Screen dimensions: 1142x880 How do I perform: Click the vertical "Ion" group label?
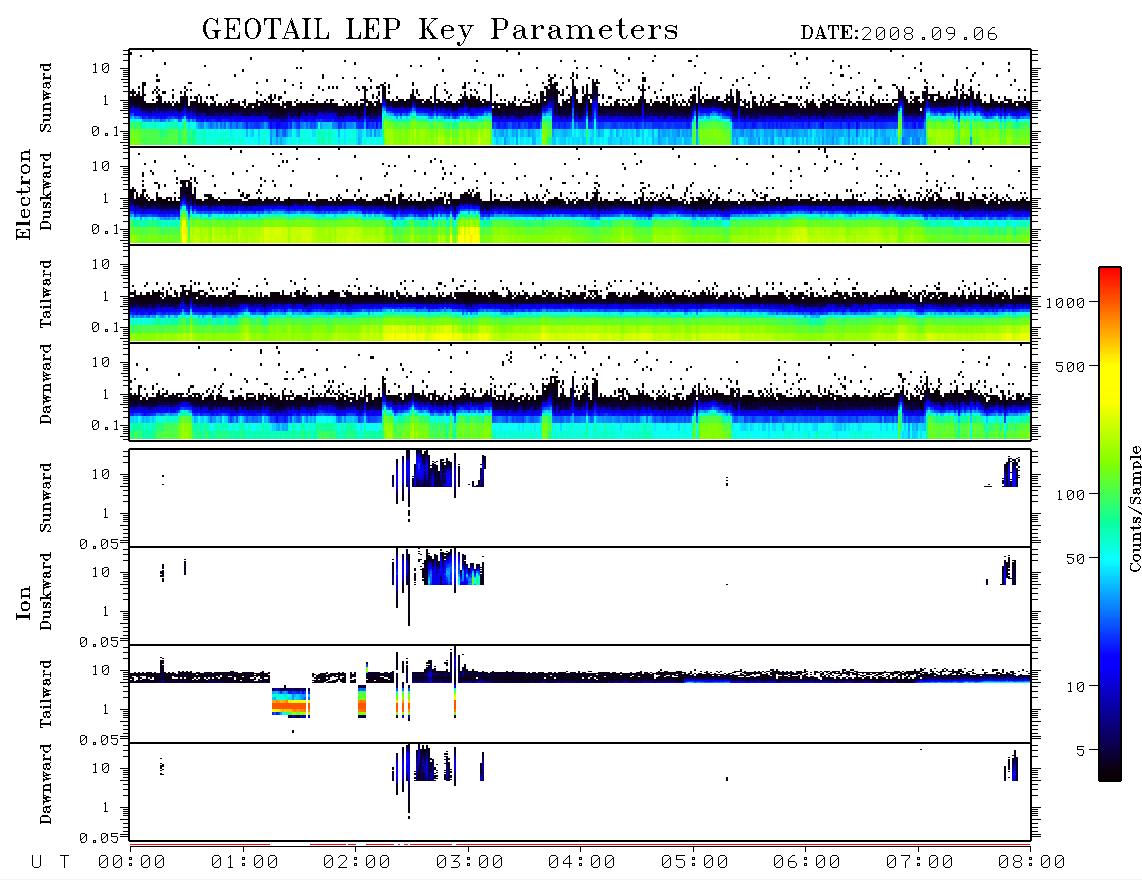point(24,602)
